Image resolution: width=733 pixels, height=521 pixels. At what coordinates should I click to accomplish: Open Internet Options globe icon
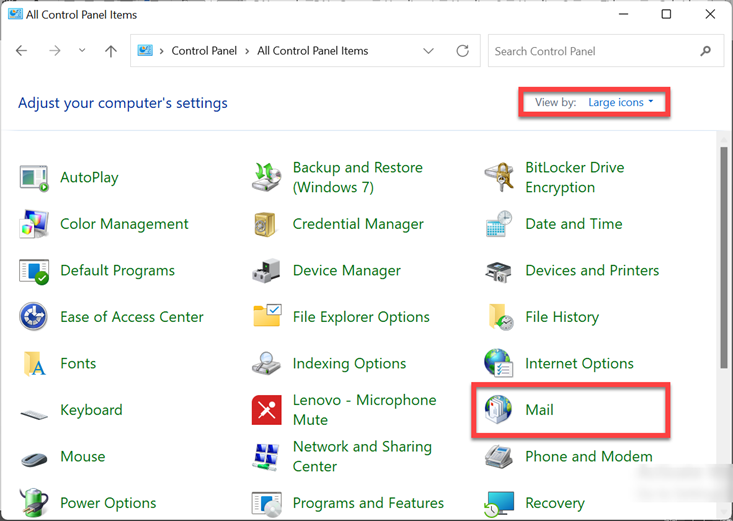tap(499, 364)
